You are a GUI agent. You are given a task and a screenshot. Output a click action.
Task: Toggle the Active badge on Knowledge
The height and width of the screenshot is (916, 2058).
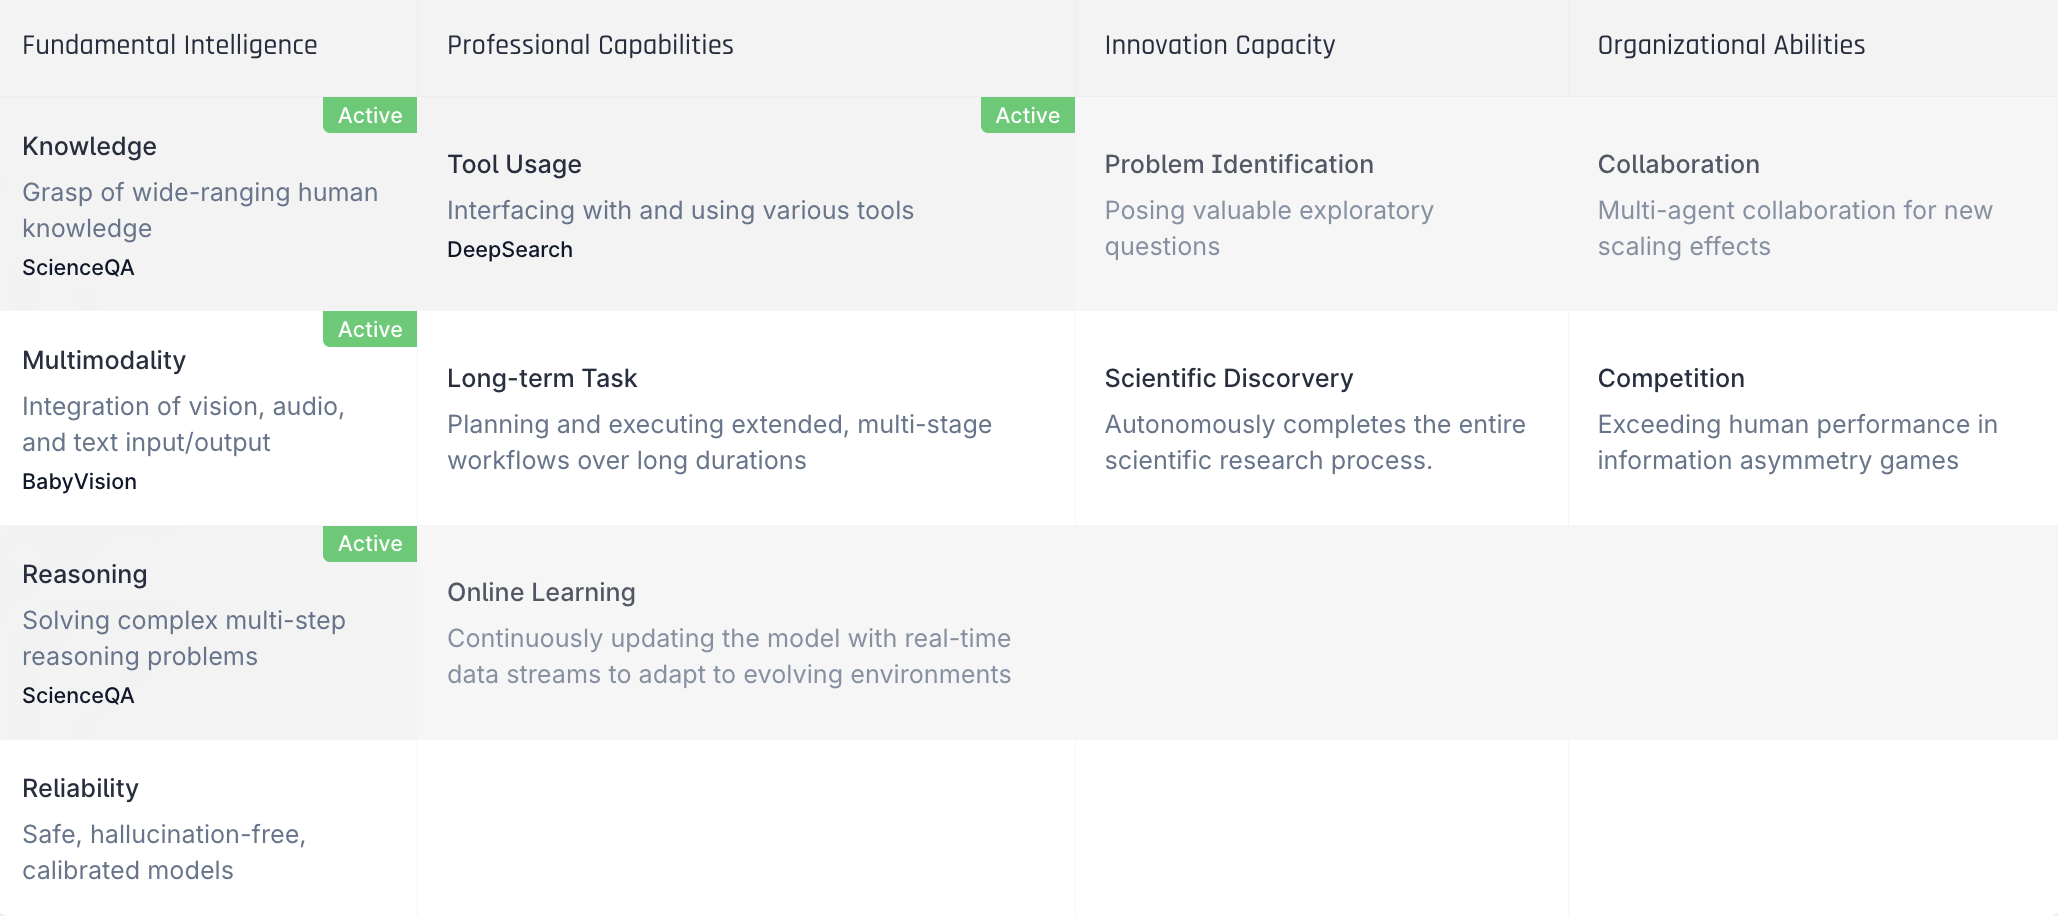click(x=369, y=115)
